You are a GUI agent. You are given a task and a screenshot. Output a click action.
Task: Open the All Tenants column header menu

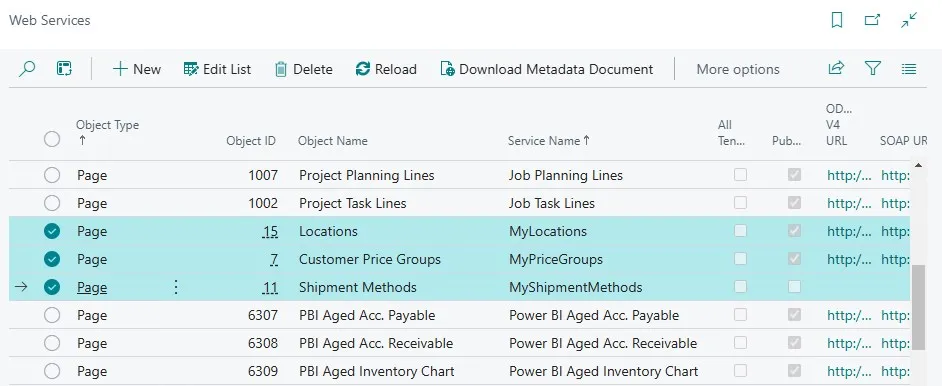pos(731,133)
